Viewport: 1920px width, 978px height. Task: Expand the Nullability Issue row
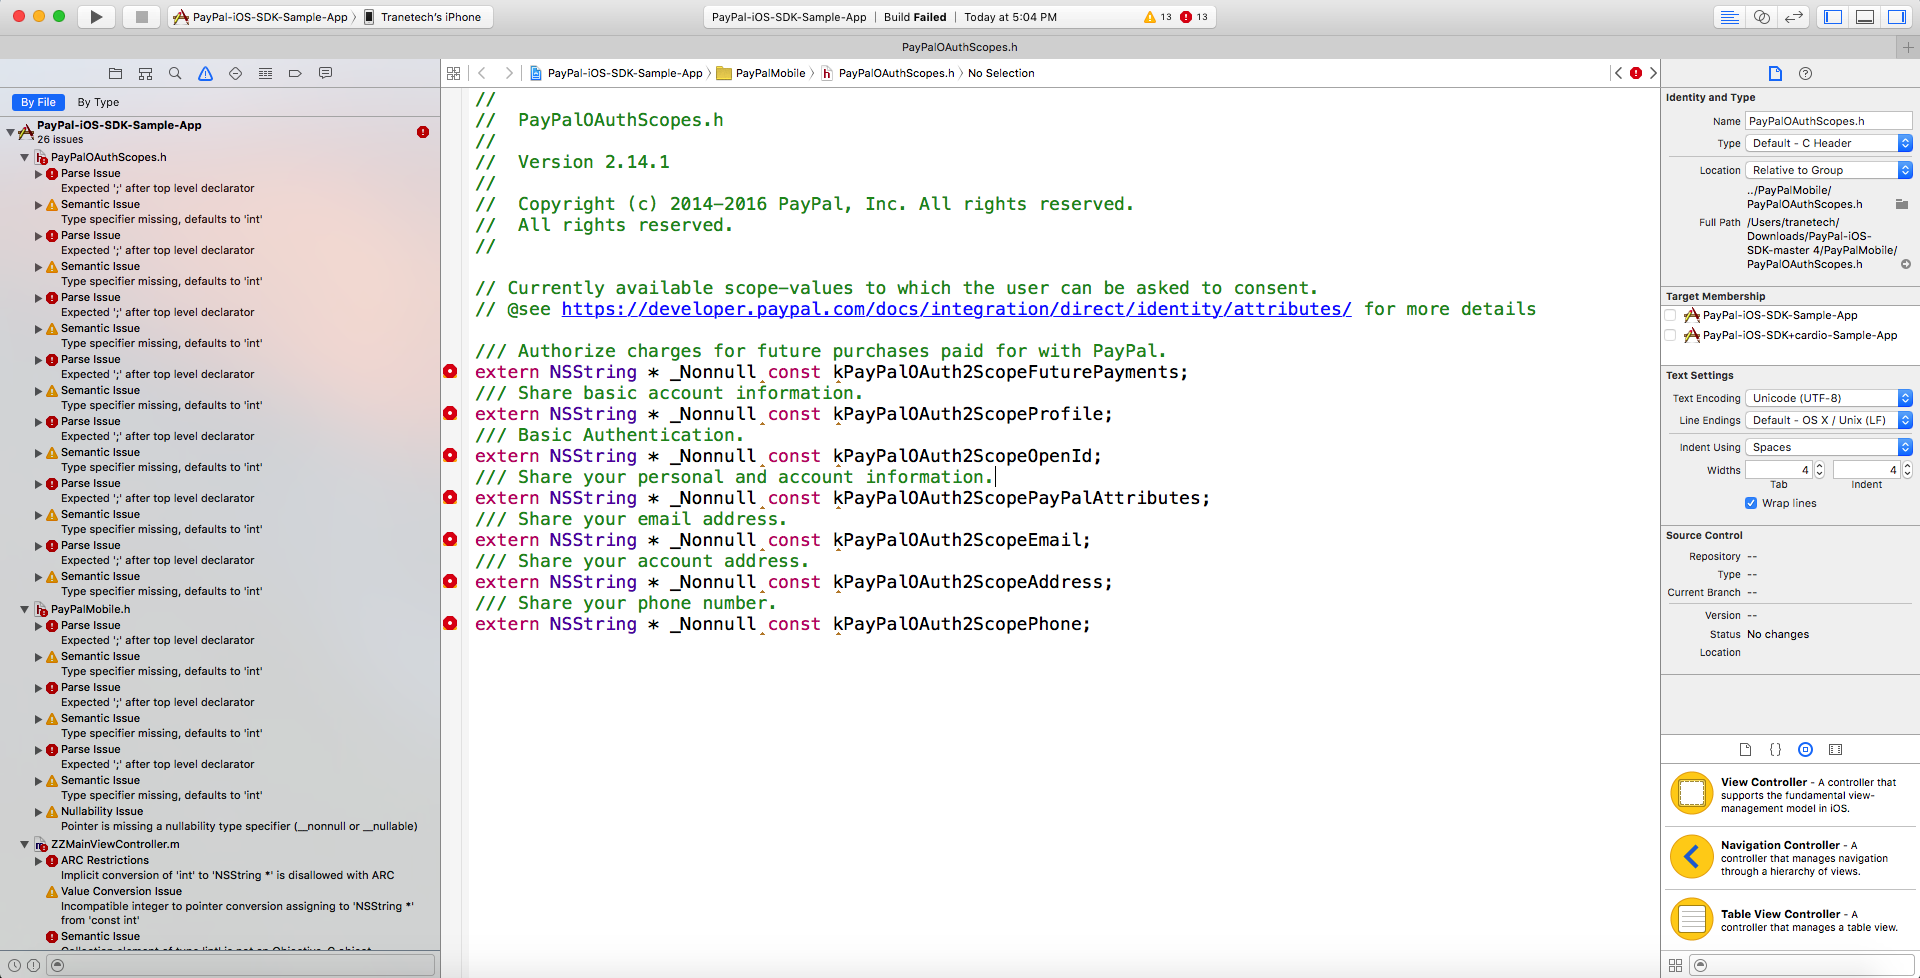click(39, 811)
